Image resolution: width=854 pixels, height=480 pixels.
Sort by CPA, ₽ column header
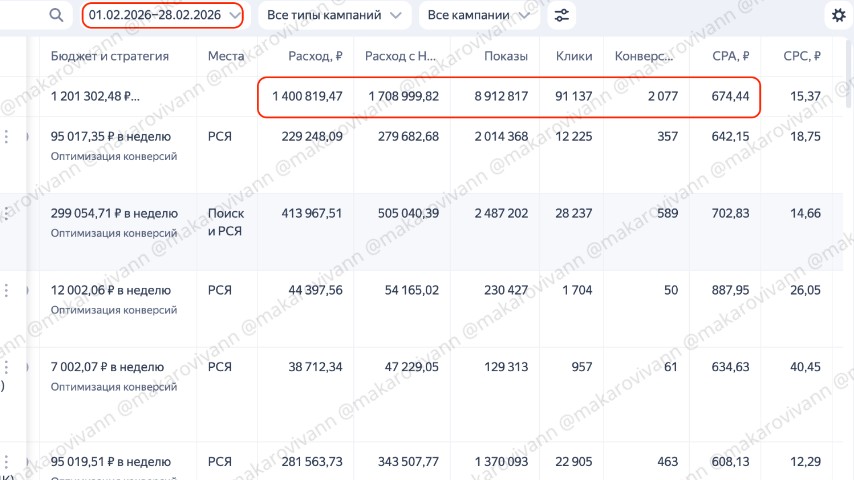pos(731,57)
